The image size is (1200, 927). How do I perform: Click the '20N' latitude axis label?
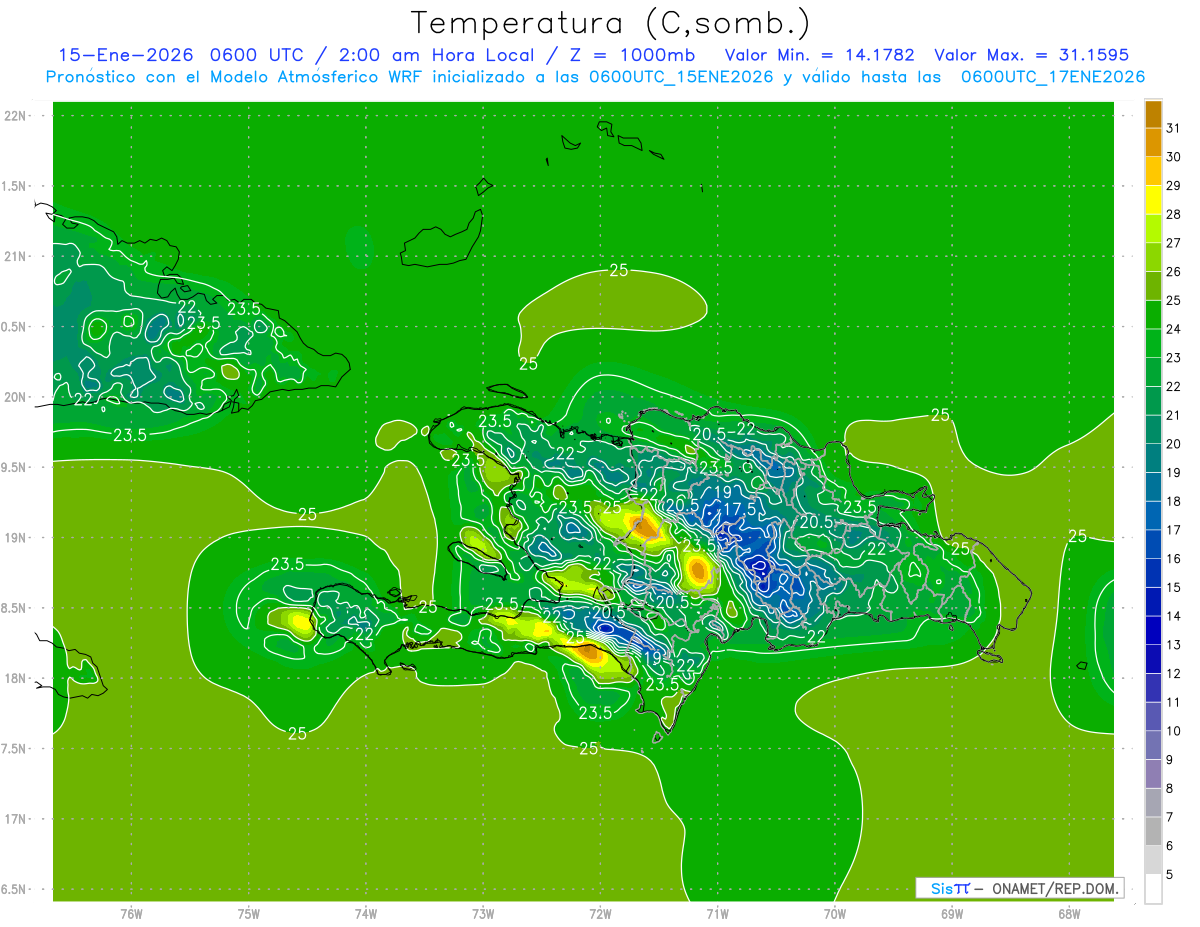point(14,397)
